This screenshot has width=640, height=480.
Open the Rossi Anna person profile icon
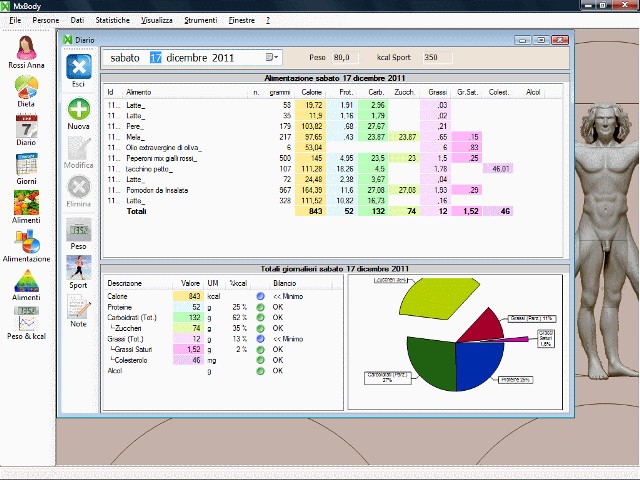pos(27,49)
